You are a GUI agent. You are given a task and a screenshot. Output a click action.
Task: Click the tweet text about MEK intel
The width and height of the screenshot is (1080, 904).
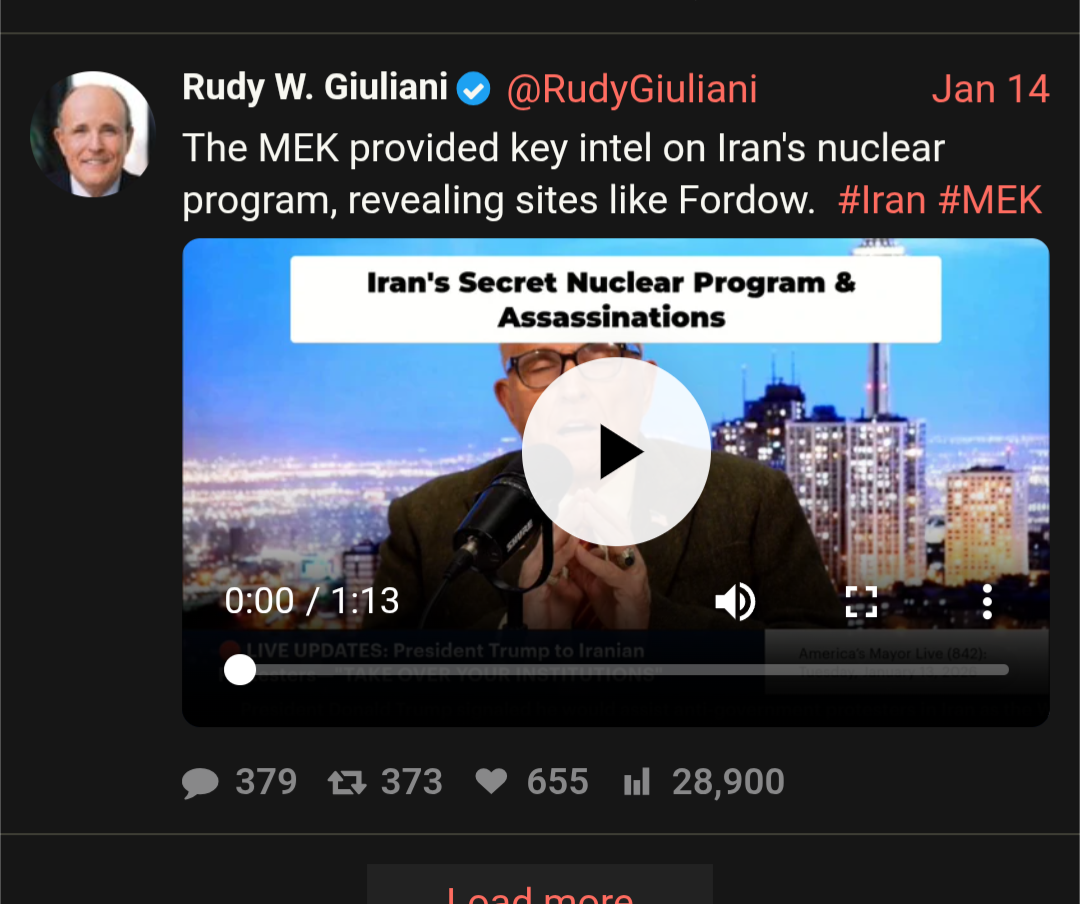click(x=563, y=174)
